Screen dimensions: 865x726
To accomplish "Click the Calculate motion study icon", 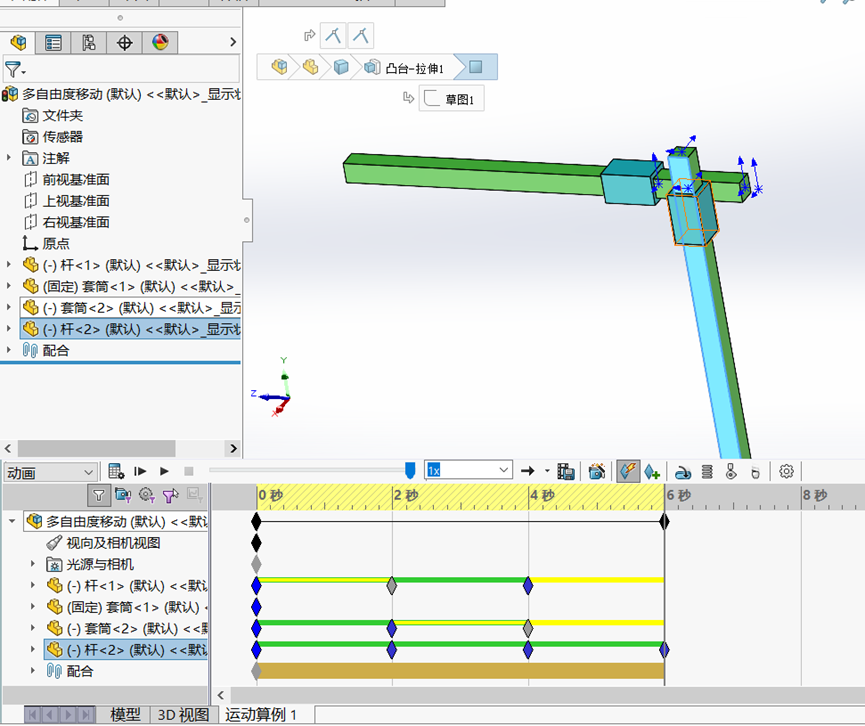I will pos(115,470).
